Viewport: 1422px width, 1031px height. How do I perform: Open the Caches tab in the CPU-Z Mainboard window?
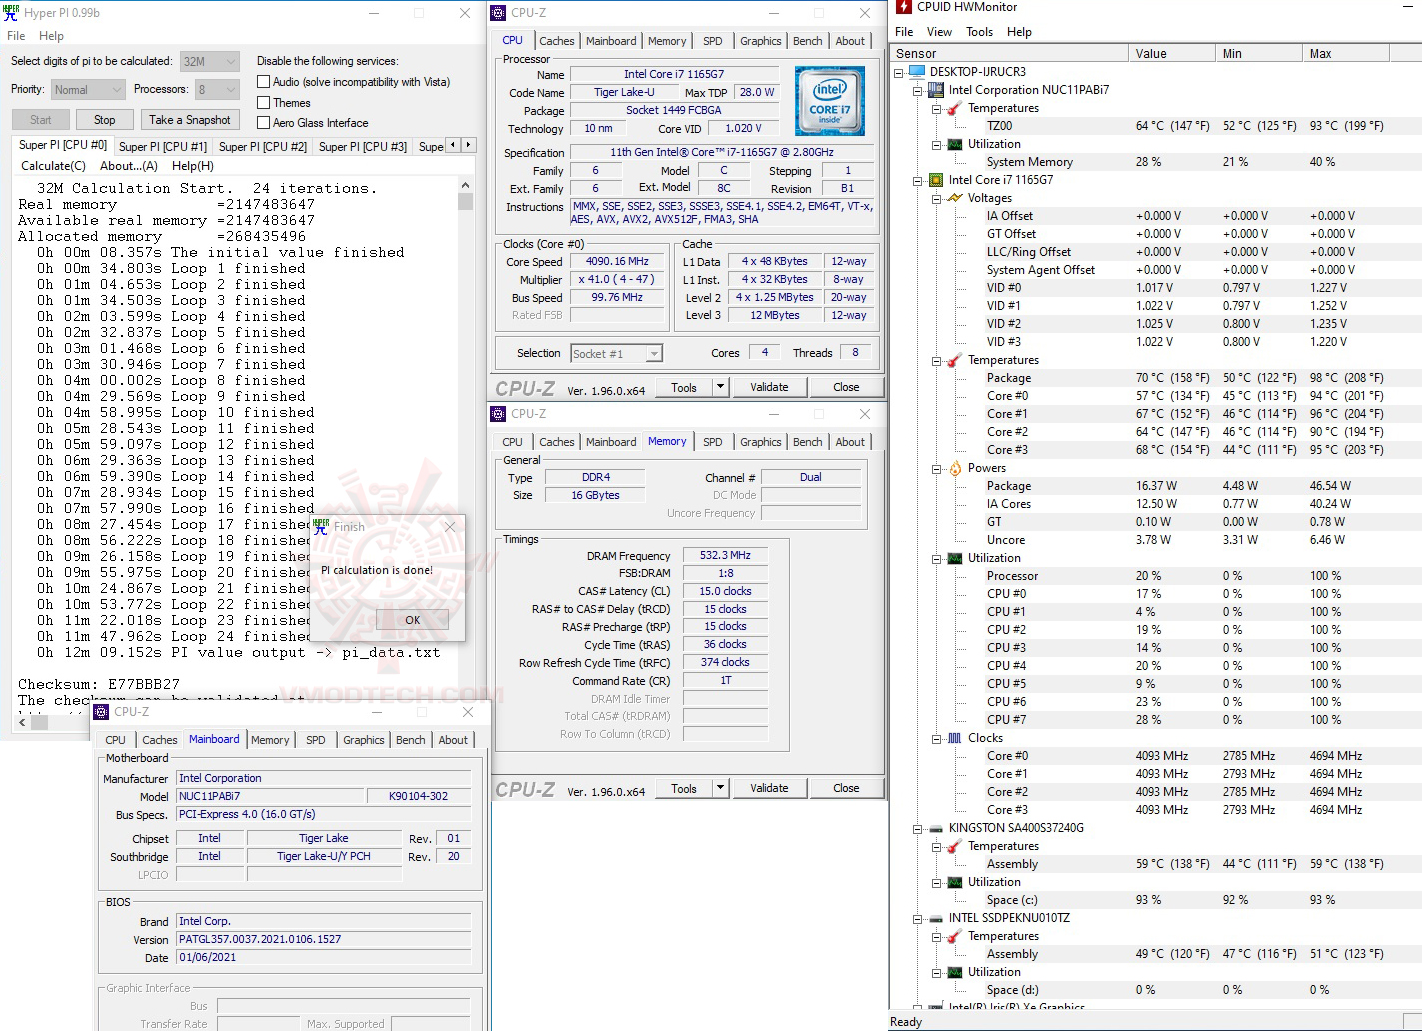pos(160,740)
